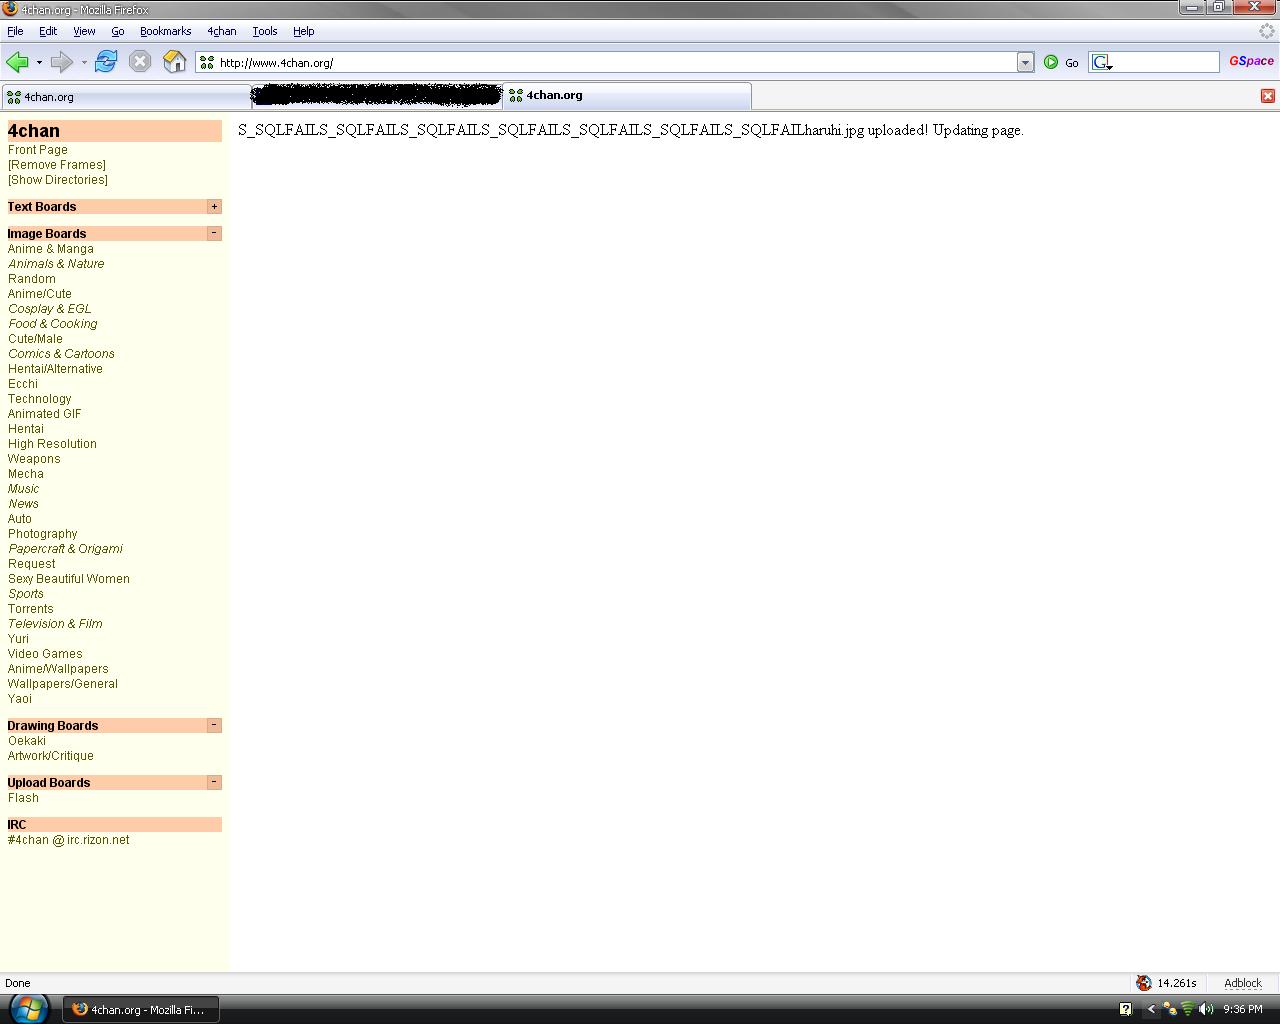Screen dimensions: 1280x1024
Task: Open the Television & Film board
Action: tap(55, 624)
